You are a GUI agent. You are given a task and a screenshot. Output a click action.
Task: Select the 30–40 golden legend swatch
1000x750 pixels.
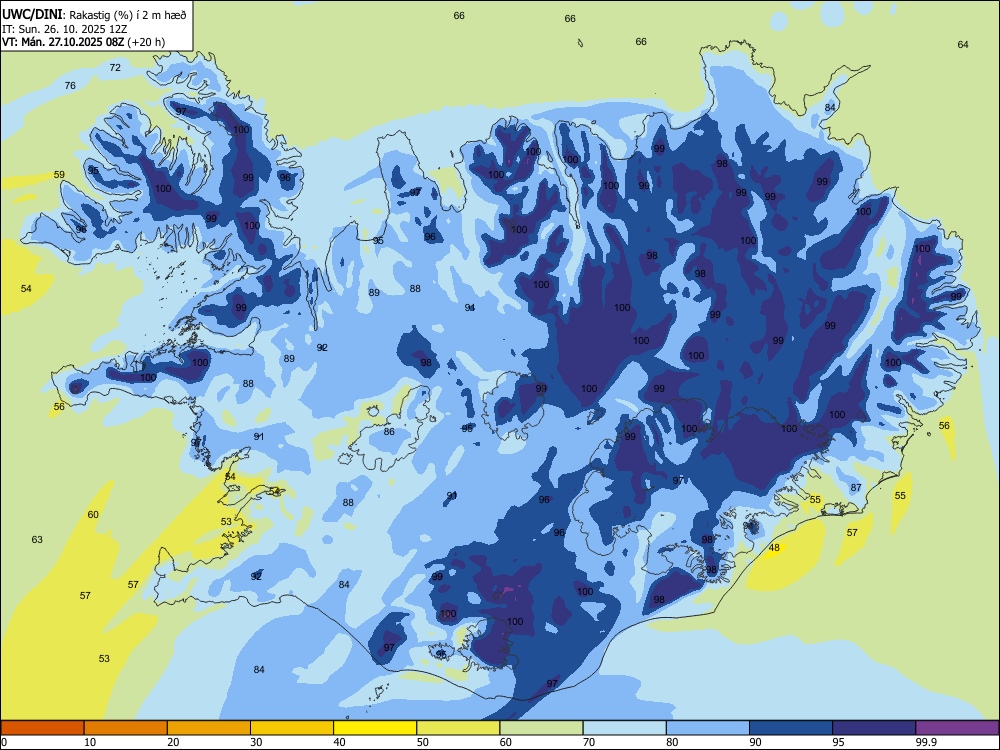coord(292,728)
